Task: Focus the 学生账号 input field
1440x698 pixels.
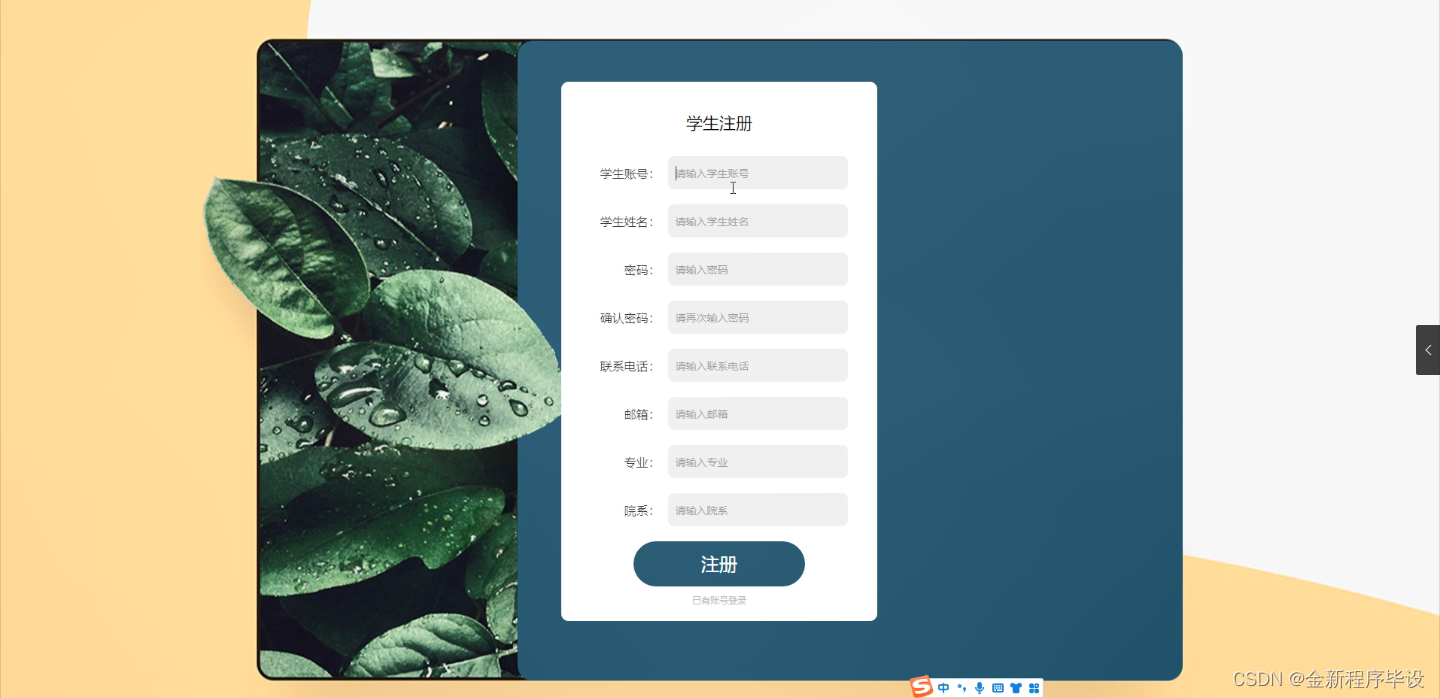Action: coord(758,173)
